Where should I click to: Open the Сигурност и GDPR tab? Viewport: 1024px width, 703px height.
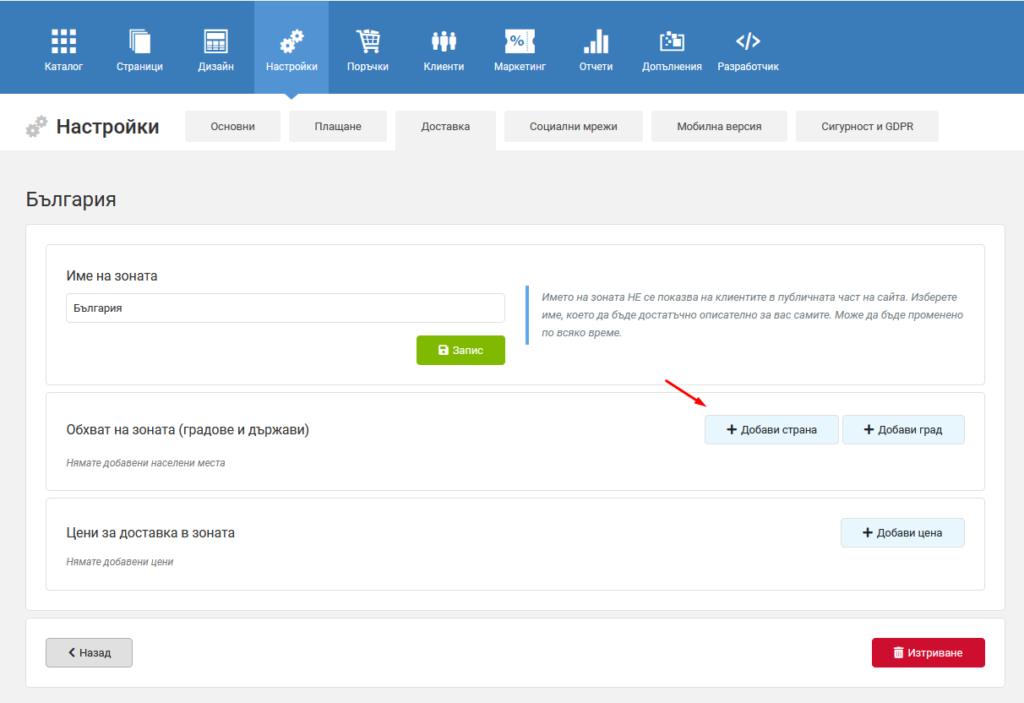tap(867, 126)
